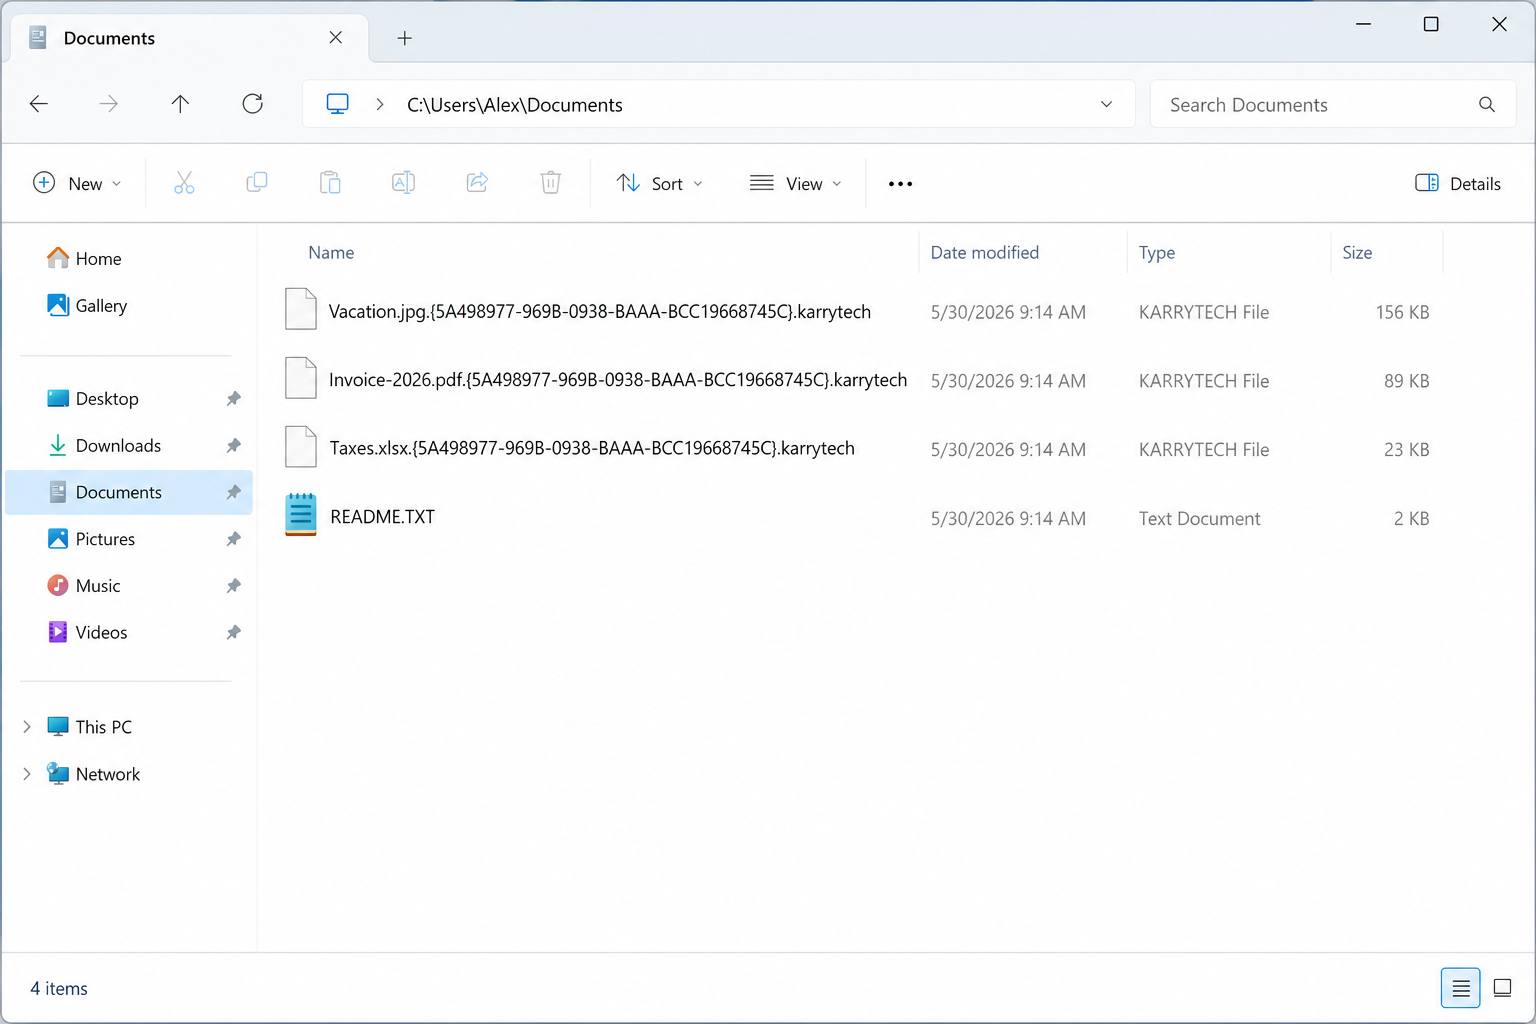Viewport: 1536px width, 1024px height.
Task: Click the Share icon in toolbar
Action: [x=477, y=183]
